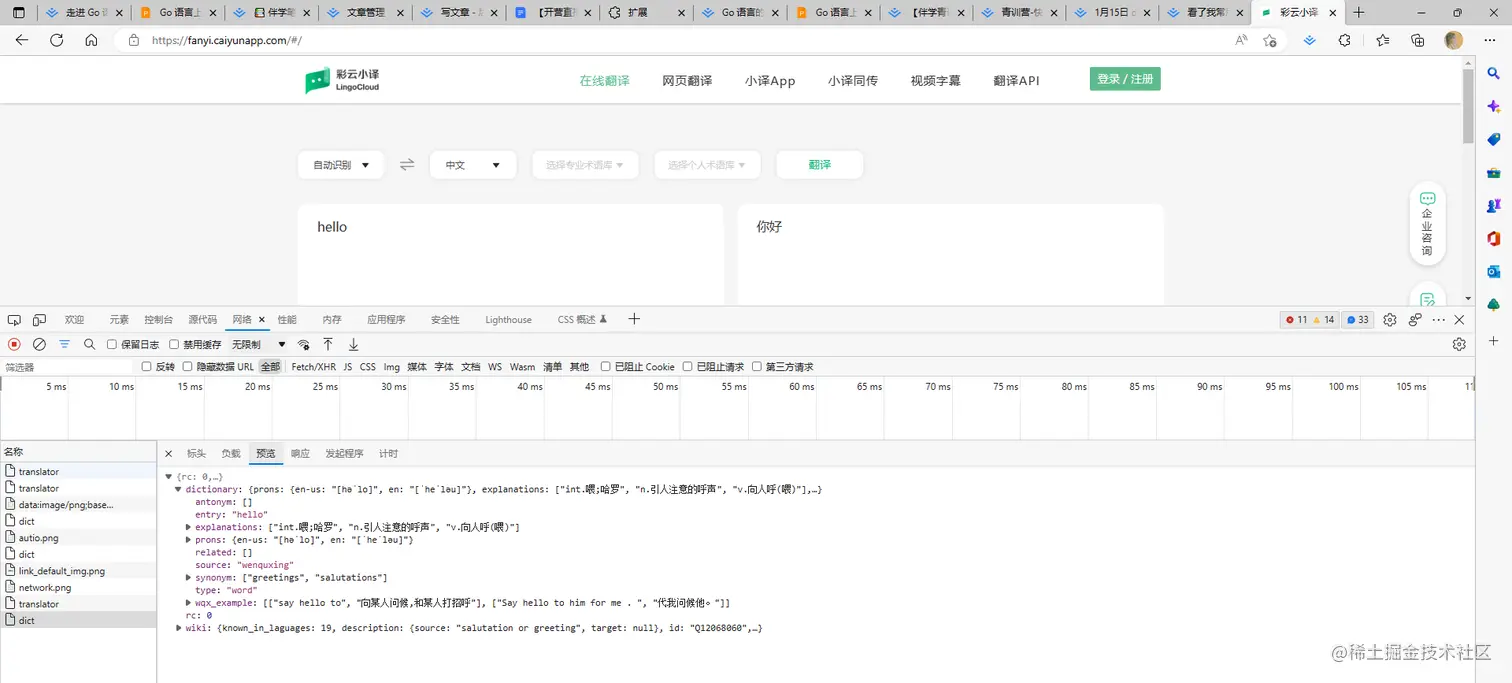Check the 已阻止请求 checkbox
The width and height of the screenshot is (1512, 683).
688,367
